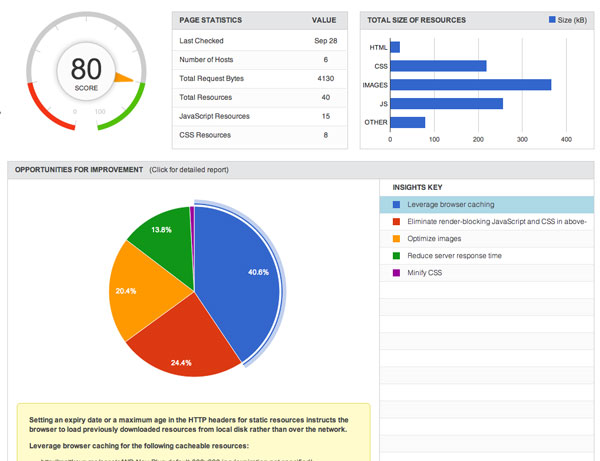Select the Total Resources statistics row
This screenshot has height=461, width=600.
point(260,98)
